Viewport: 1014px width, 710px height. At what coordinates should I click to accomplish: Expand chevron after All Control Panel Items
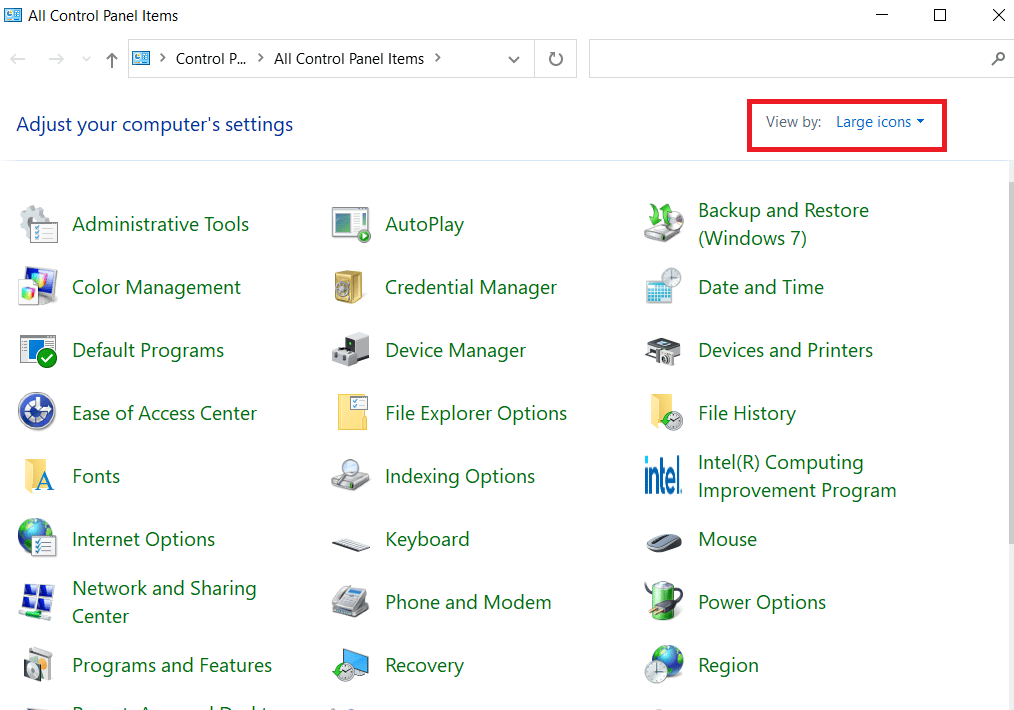pyautogui.click(x=438, y=58)
